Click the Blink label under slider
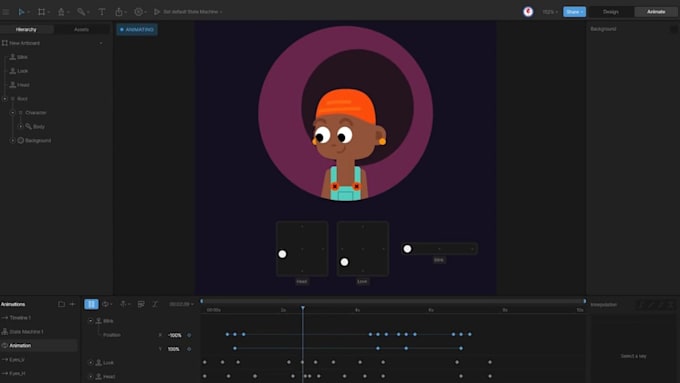Image resolution: width=680 pixels, height=383 pixels. coord(439,260)
